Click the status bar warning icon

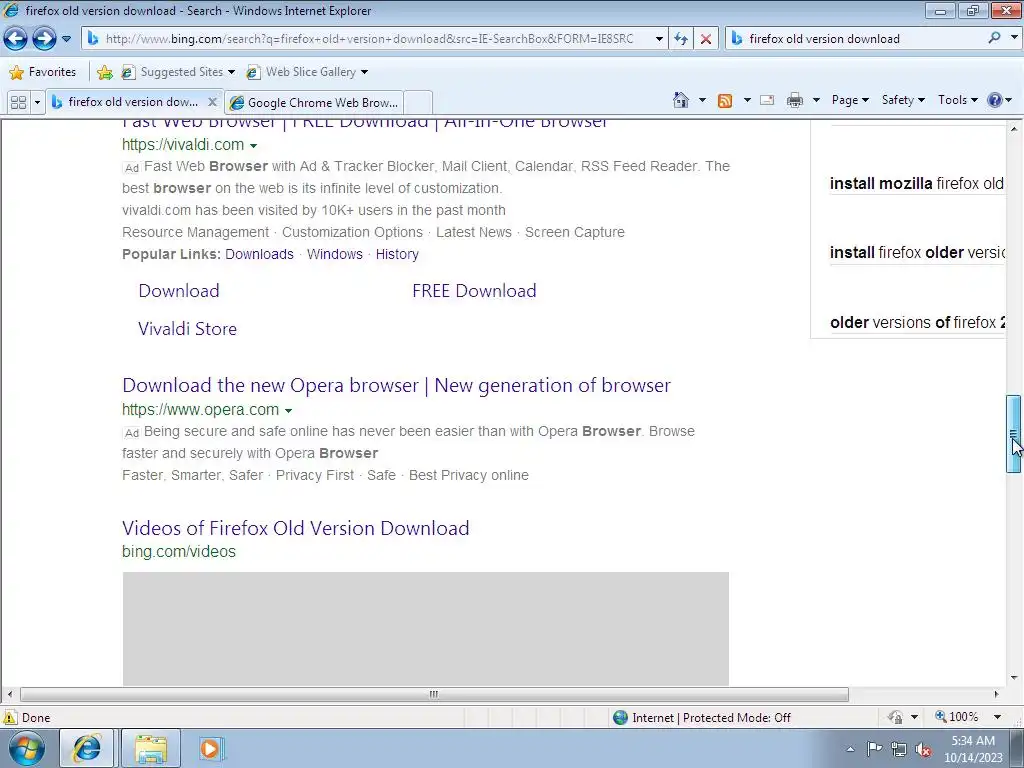pos(10,717)
